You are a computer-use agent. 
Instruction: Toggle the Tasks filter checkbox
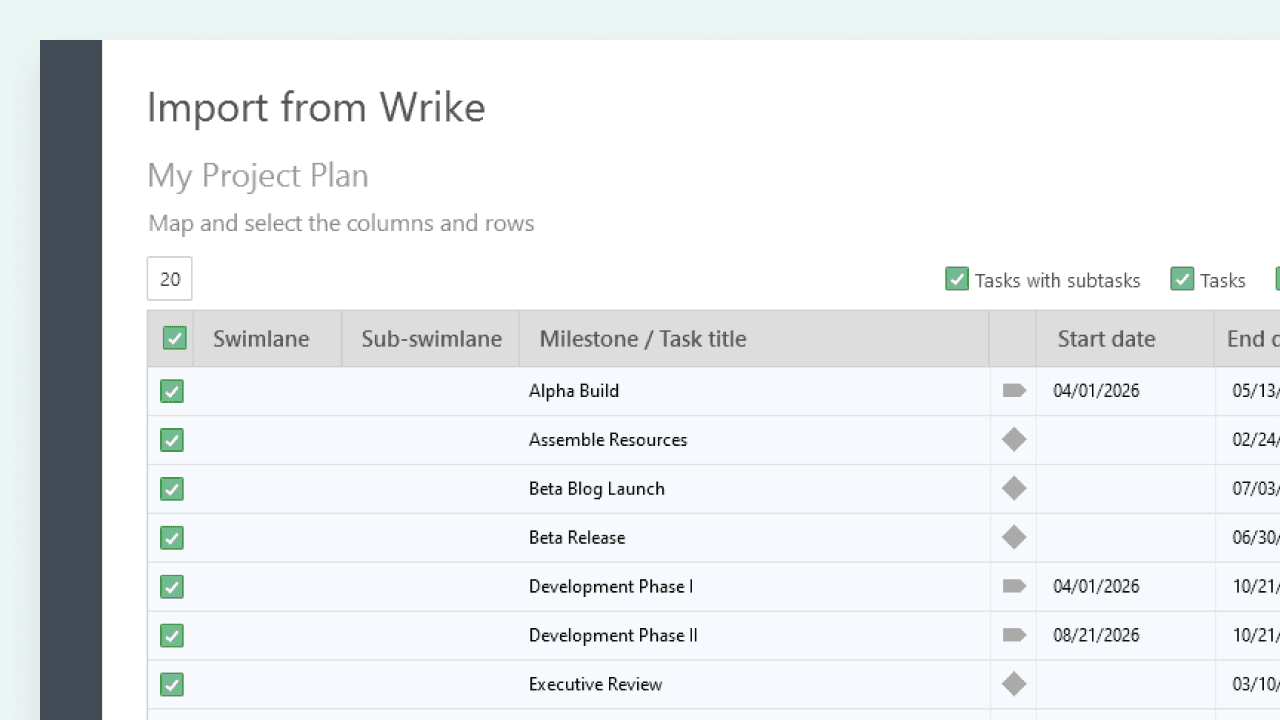click(x=1182, y=279)
